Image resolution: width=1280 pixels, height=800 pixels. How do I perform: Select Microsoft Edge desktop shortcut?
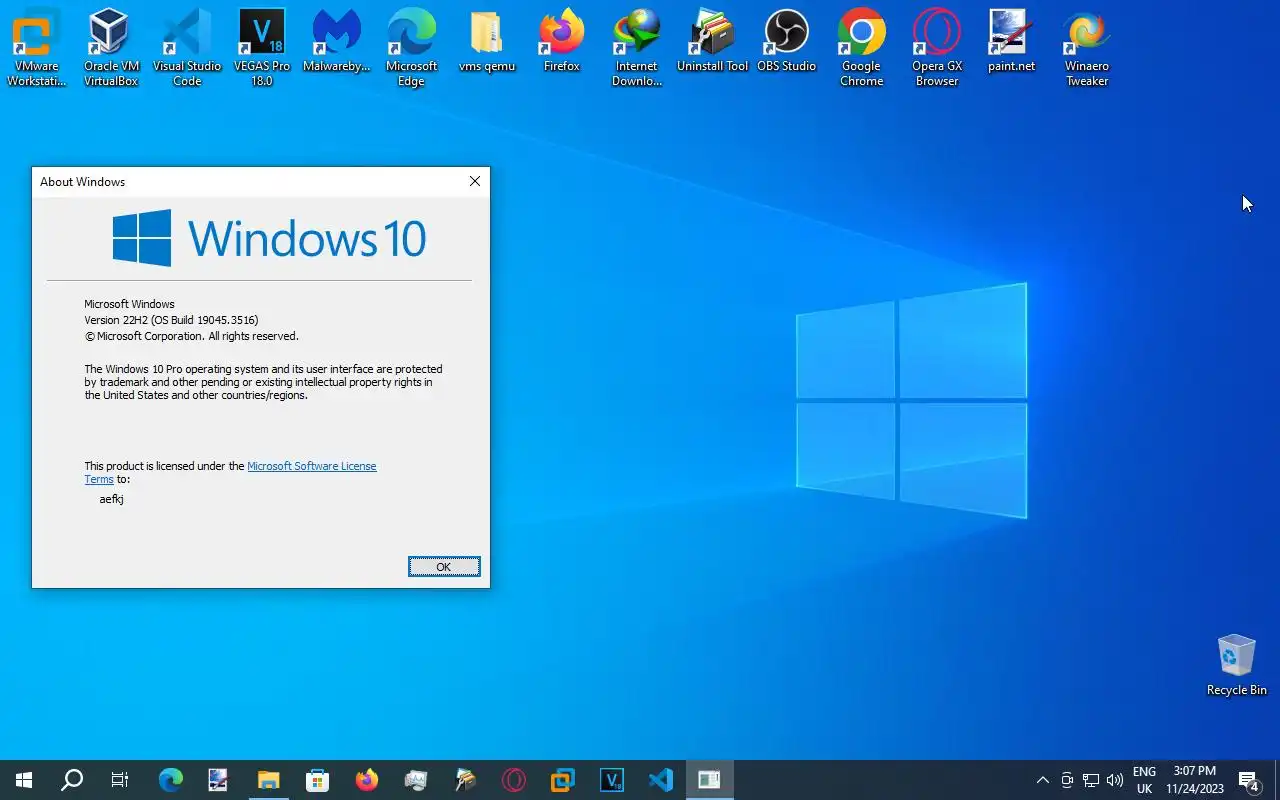click(x=411, y=47)
